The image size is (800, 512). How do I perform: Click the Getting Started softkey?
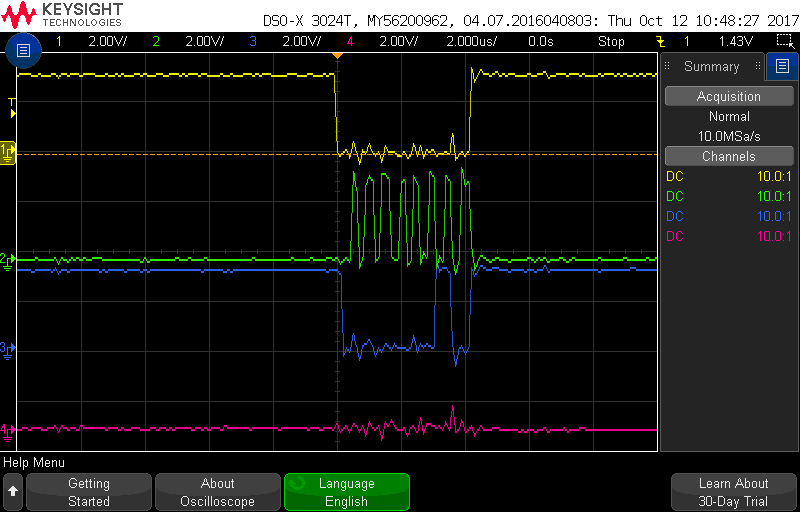(x=89, y=492)
